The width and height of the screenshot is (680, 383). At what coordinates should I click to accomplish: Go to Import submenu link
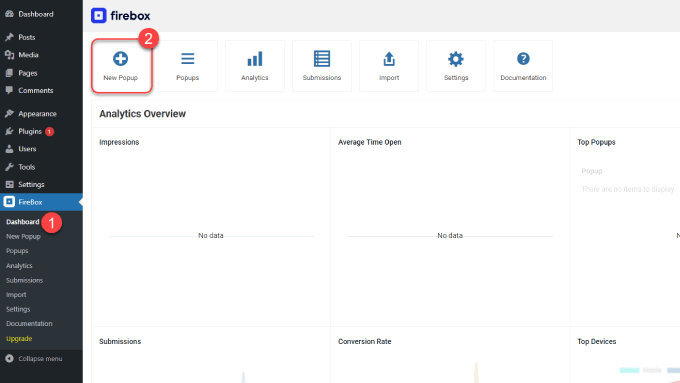click(x=16, y=295)
